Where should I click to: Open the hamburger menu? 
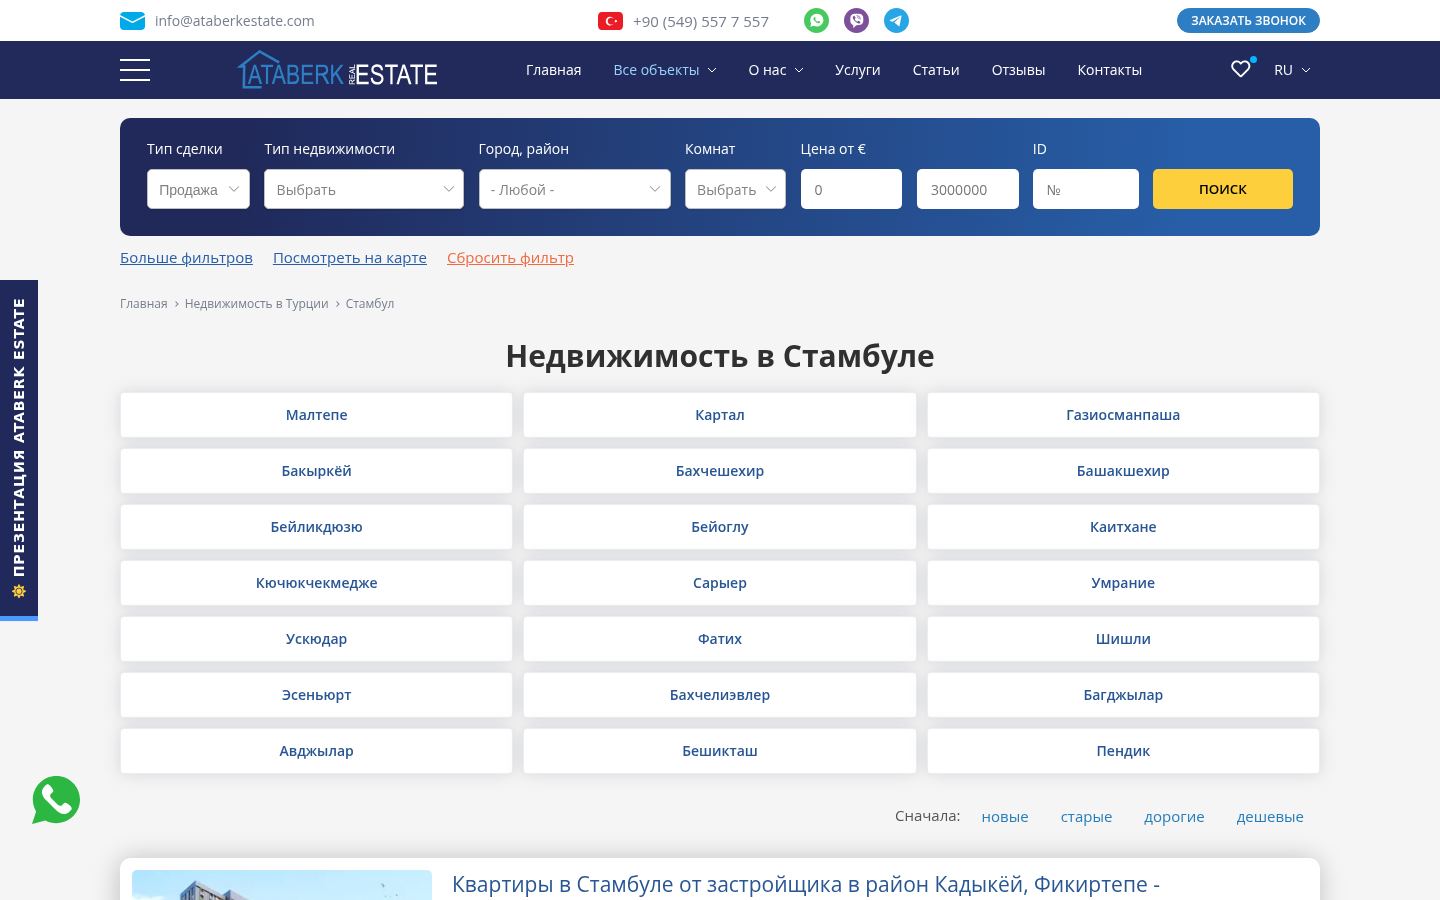tap(135, 70)
